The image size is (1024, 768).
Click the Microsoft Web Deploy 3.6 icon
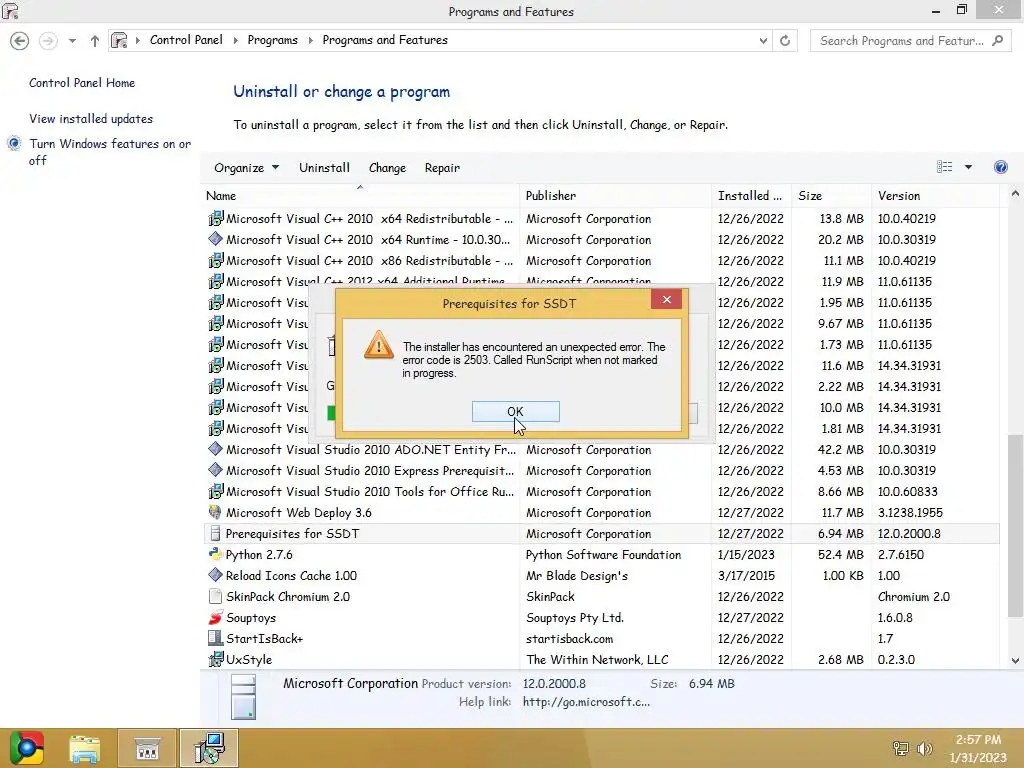pos(216,512)
